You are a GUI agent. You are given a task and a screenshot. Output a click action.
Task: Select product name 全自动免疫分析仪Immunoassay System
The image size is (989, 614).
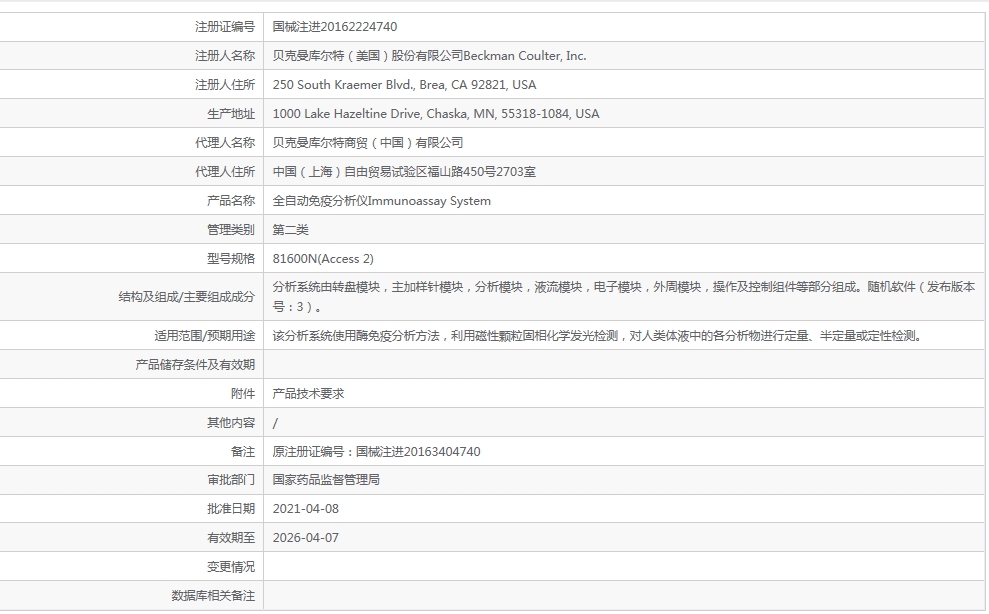pos(382,201)
